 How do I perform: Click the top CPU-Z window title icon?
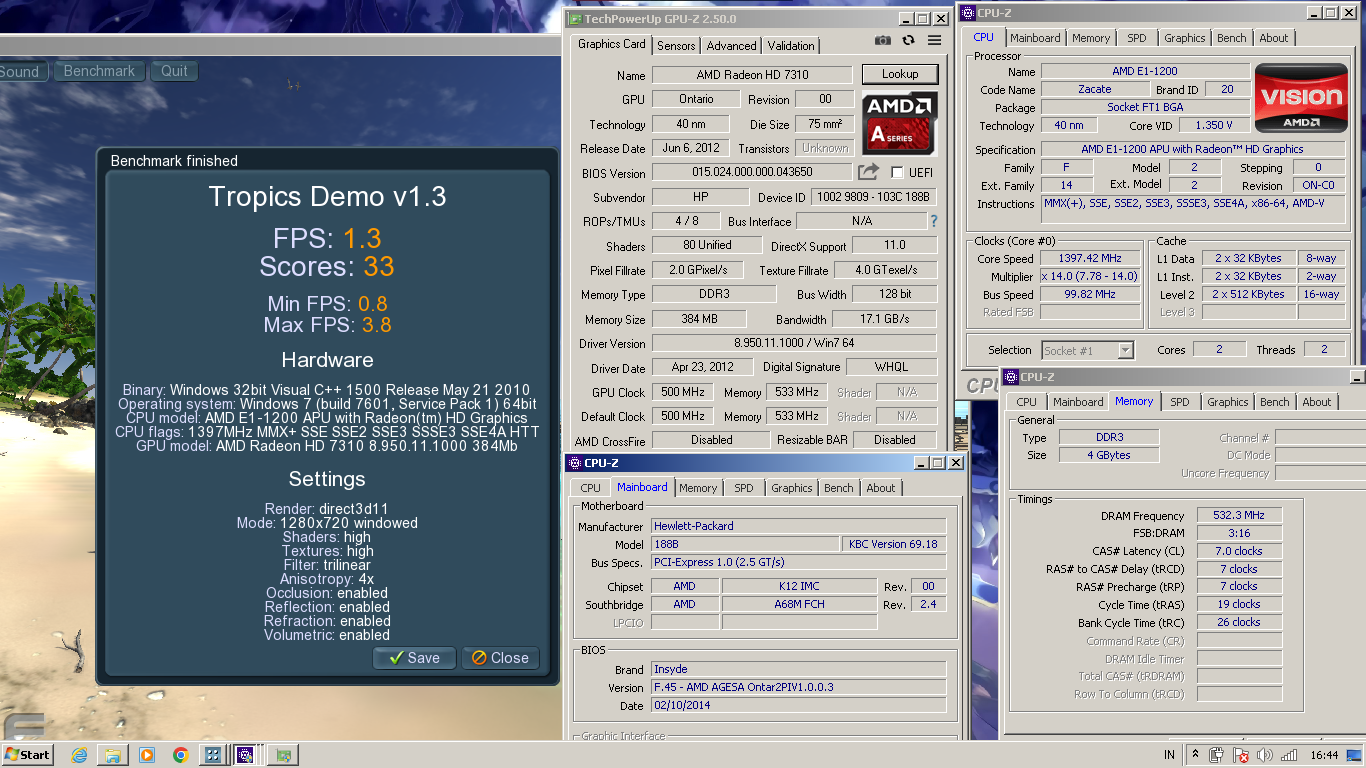pos(967,12)
